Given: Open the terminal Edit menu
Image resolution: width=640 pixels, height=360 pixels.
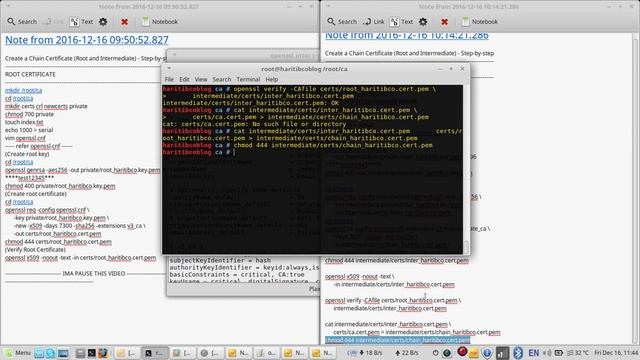Looking at the screenshot, I should pos(184,79).
